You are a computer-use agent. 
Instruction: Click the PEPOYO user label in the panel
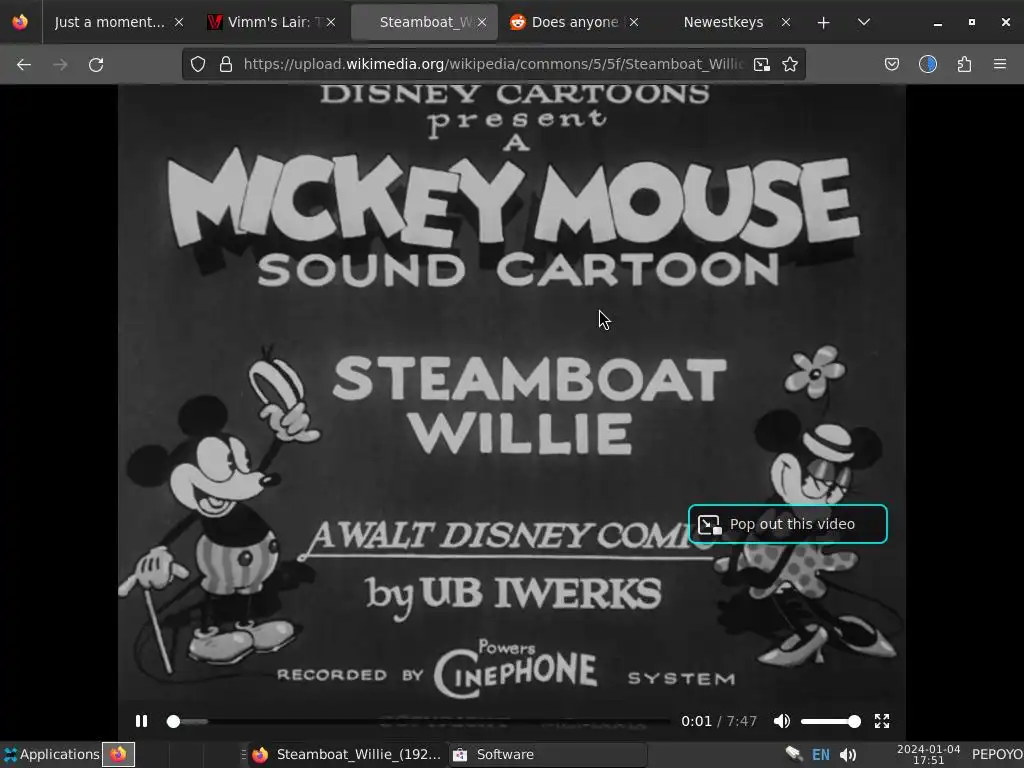(997, 754)
